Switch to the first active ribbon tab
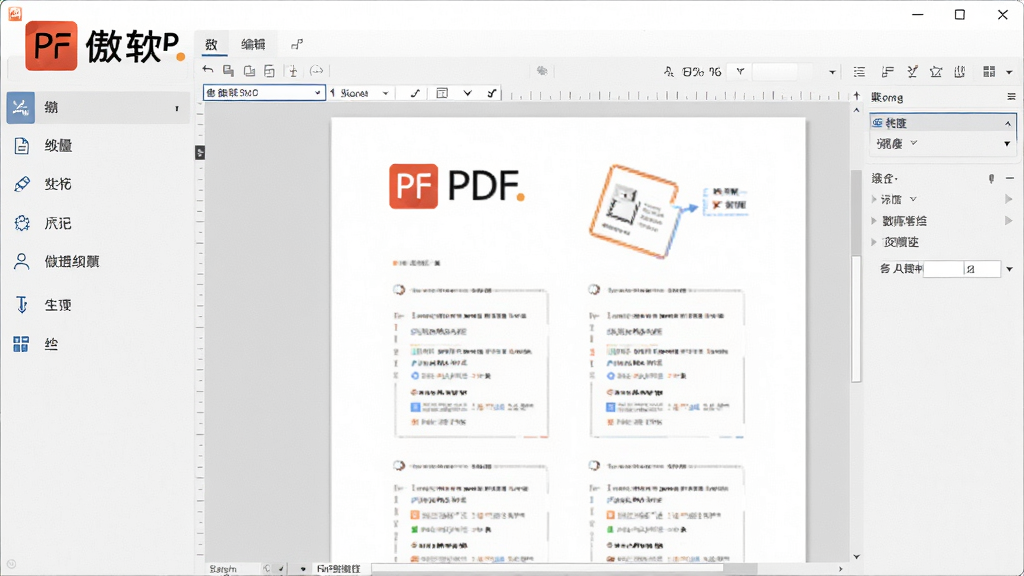1024x576 pixels. [212, 44]
